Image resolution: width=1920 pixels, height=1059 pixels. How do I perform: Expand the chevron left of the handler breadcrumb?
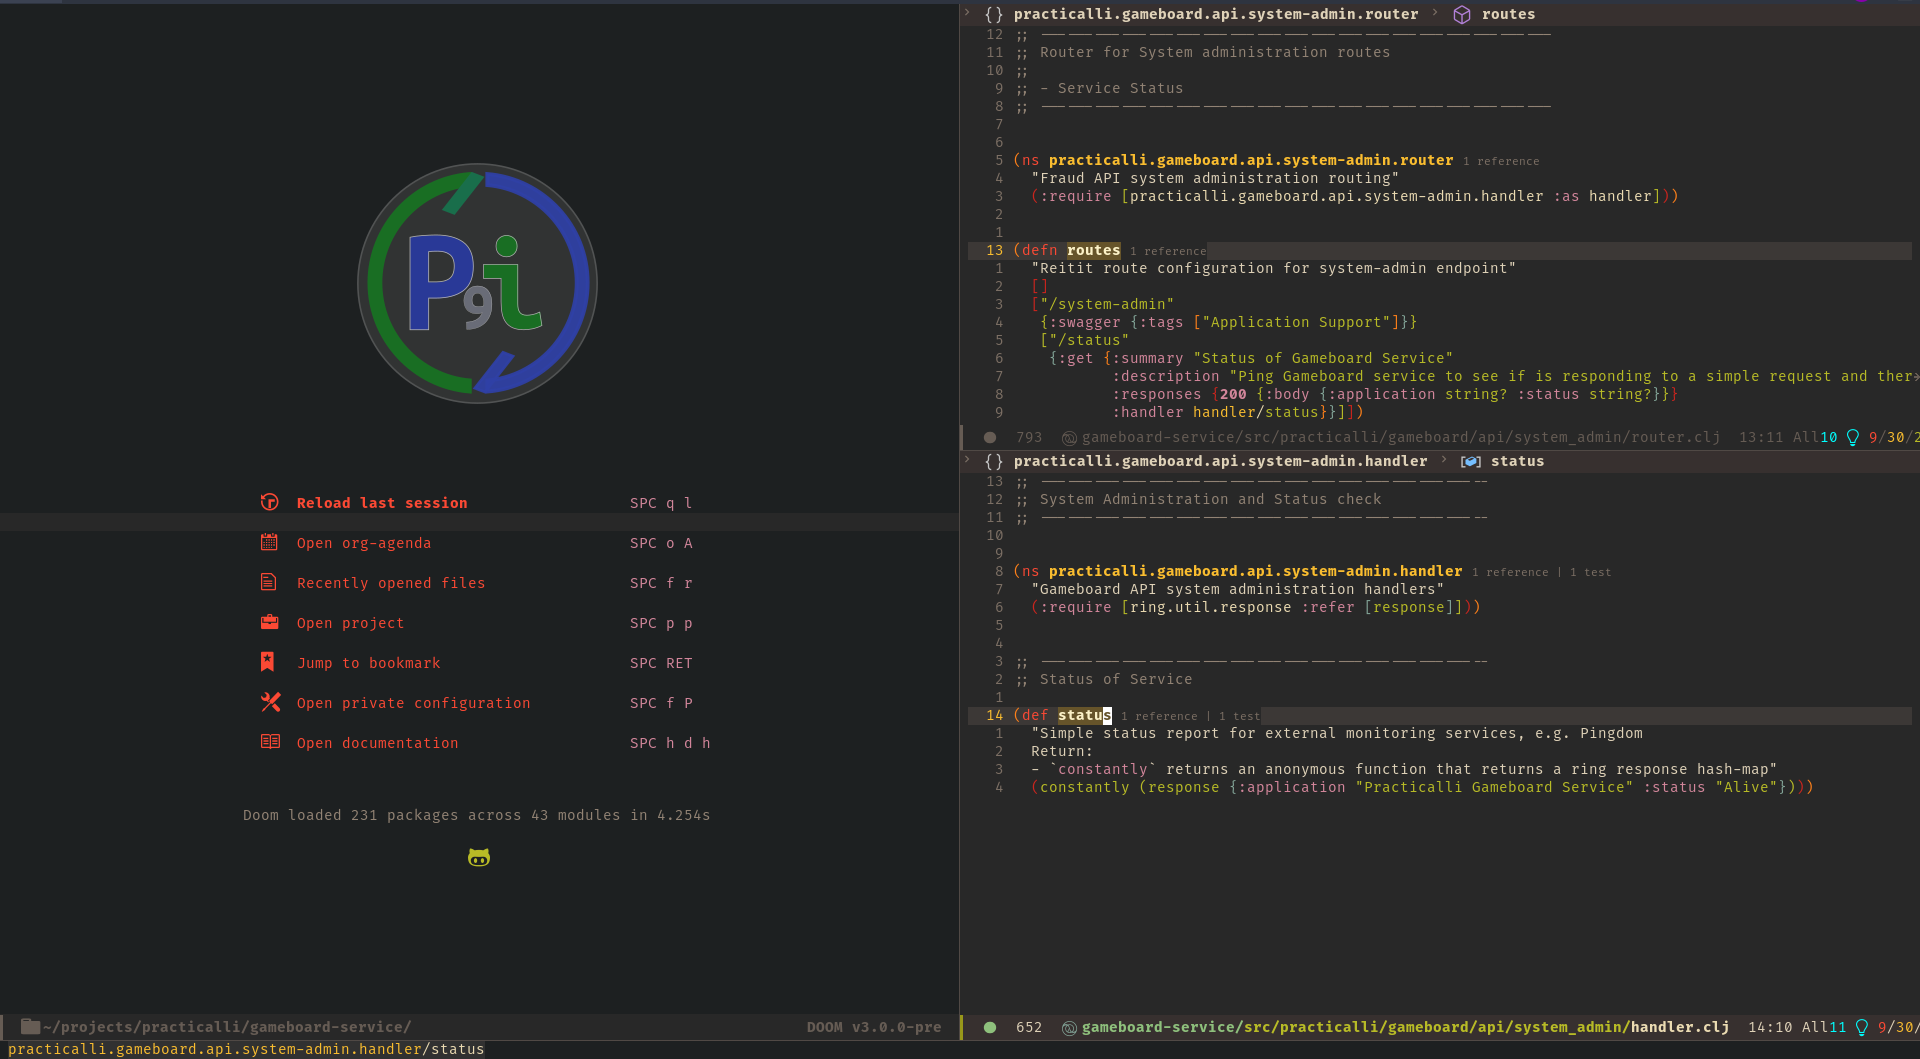click(x=966, y=460)
